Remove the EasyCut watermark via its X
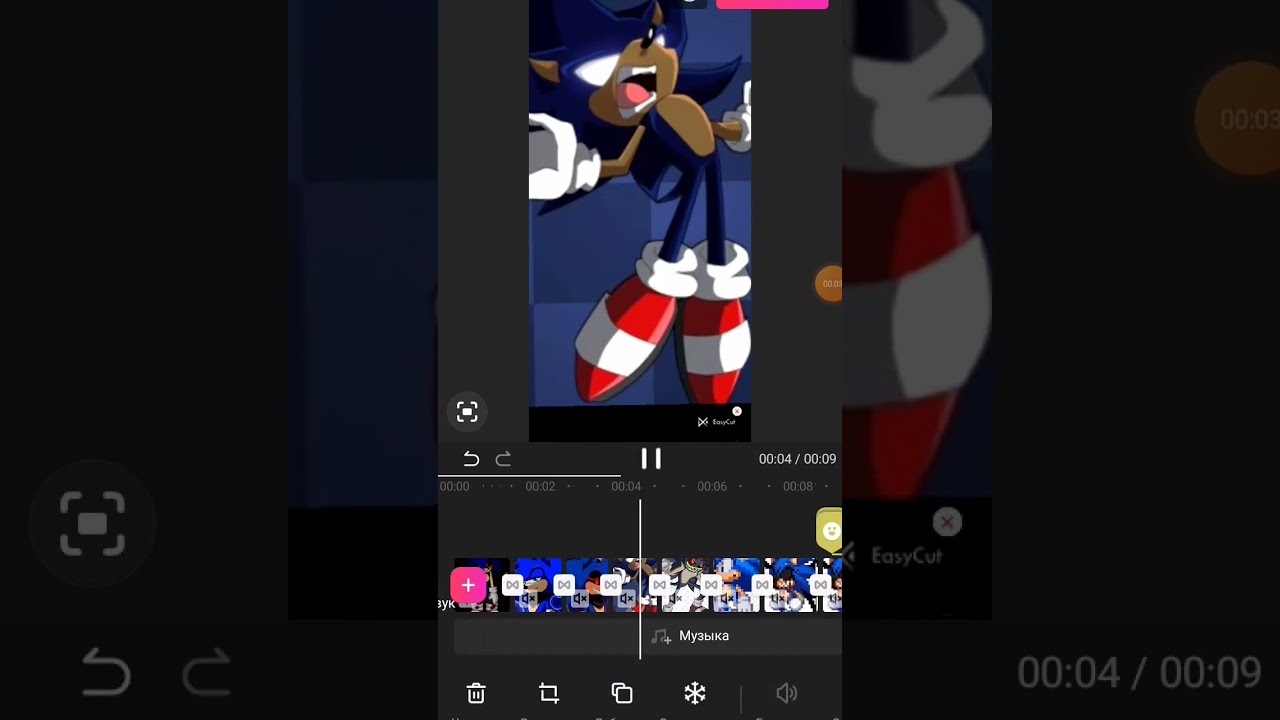This screenshot has height=720, width=1280. pyautogui.click(x=737, y=411)
